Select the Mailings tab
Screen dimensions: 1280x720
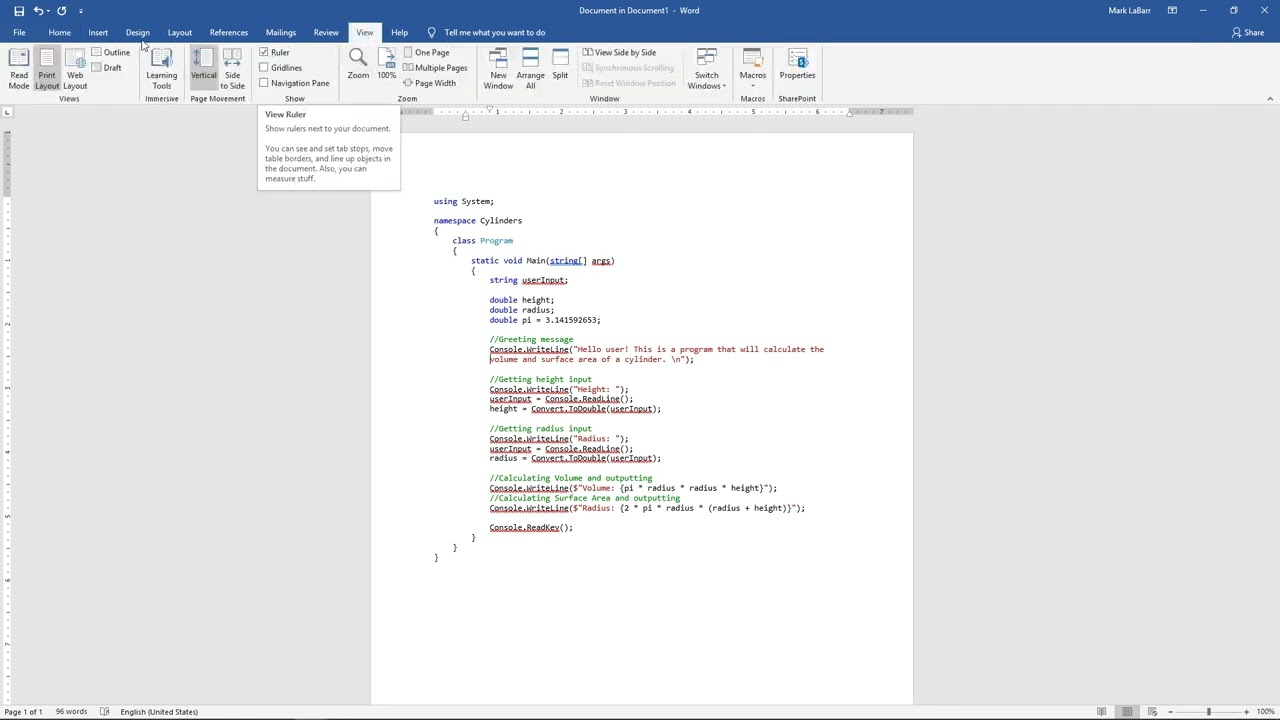[x=281, y=32]
